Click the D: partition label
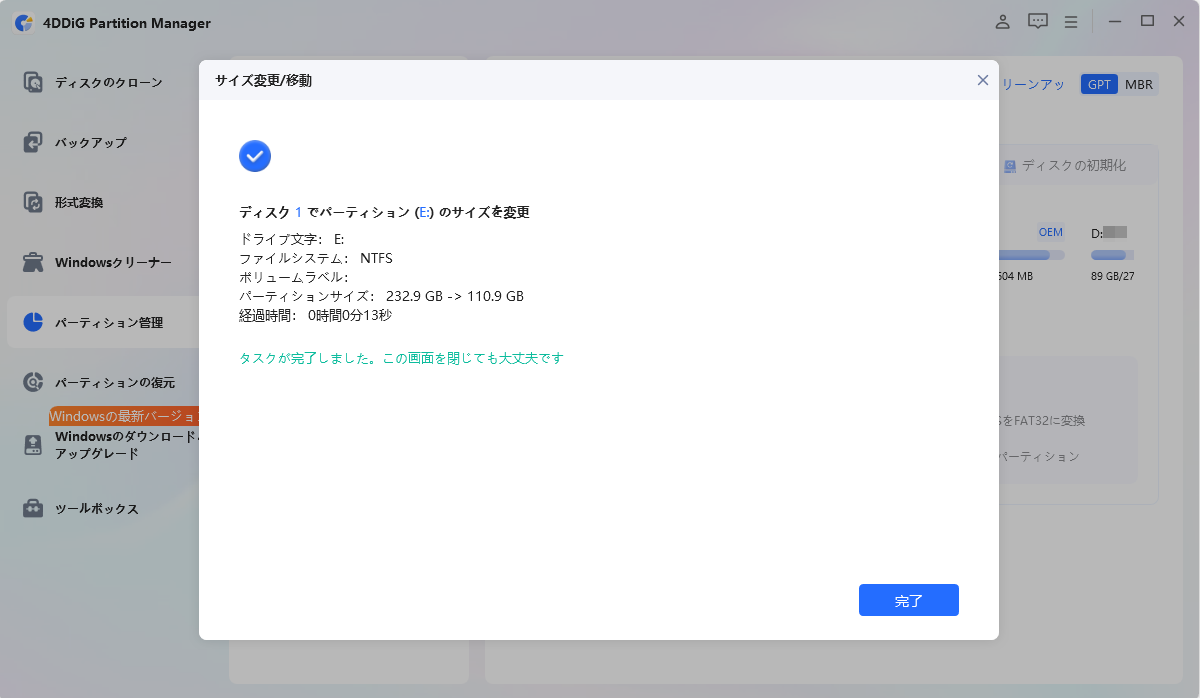Viewport: 1200px width, 698px height. coord(1097,233)
